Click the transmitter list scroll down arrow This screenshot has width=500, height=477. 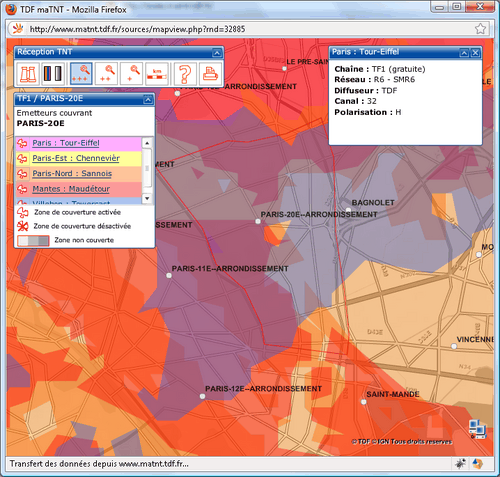pyautogui.click(x=147, y=198)
